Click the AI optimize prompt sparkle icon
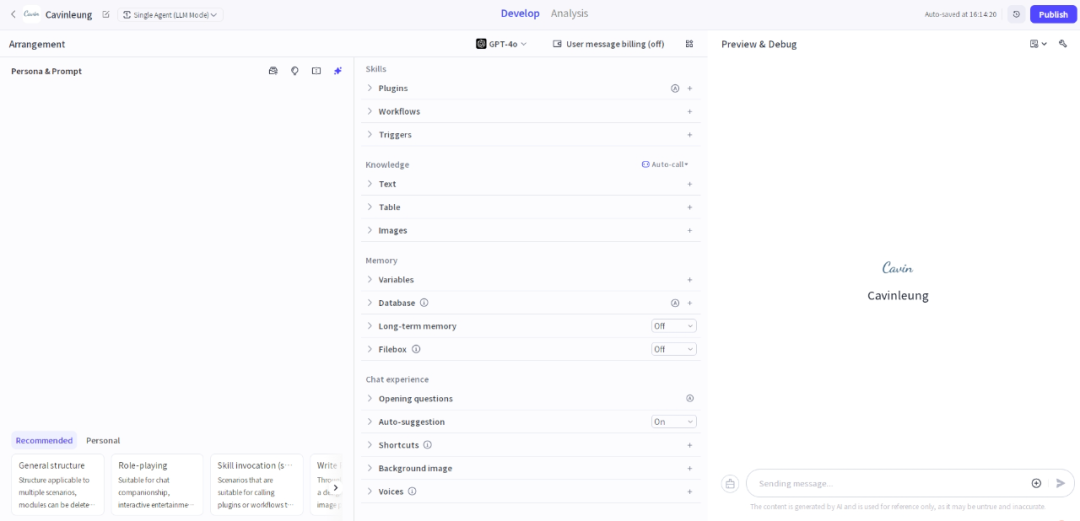 click(x=338, y=71)
